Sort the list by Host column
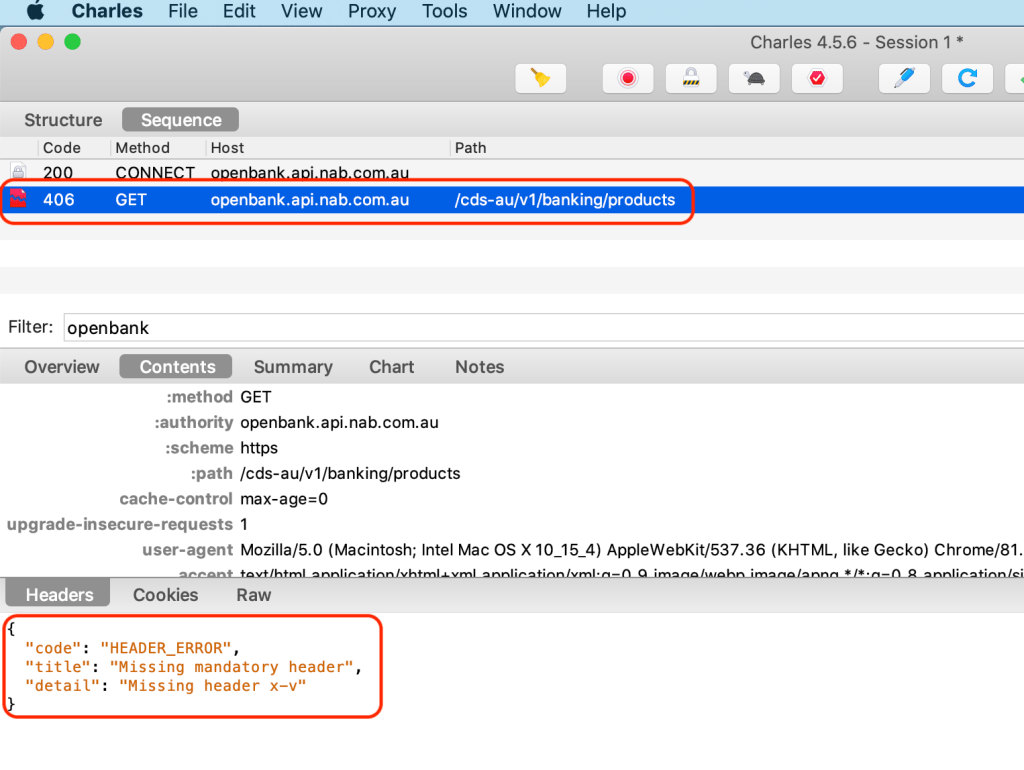Screen dimensions: 1024x770 pos(227,148)
